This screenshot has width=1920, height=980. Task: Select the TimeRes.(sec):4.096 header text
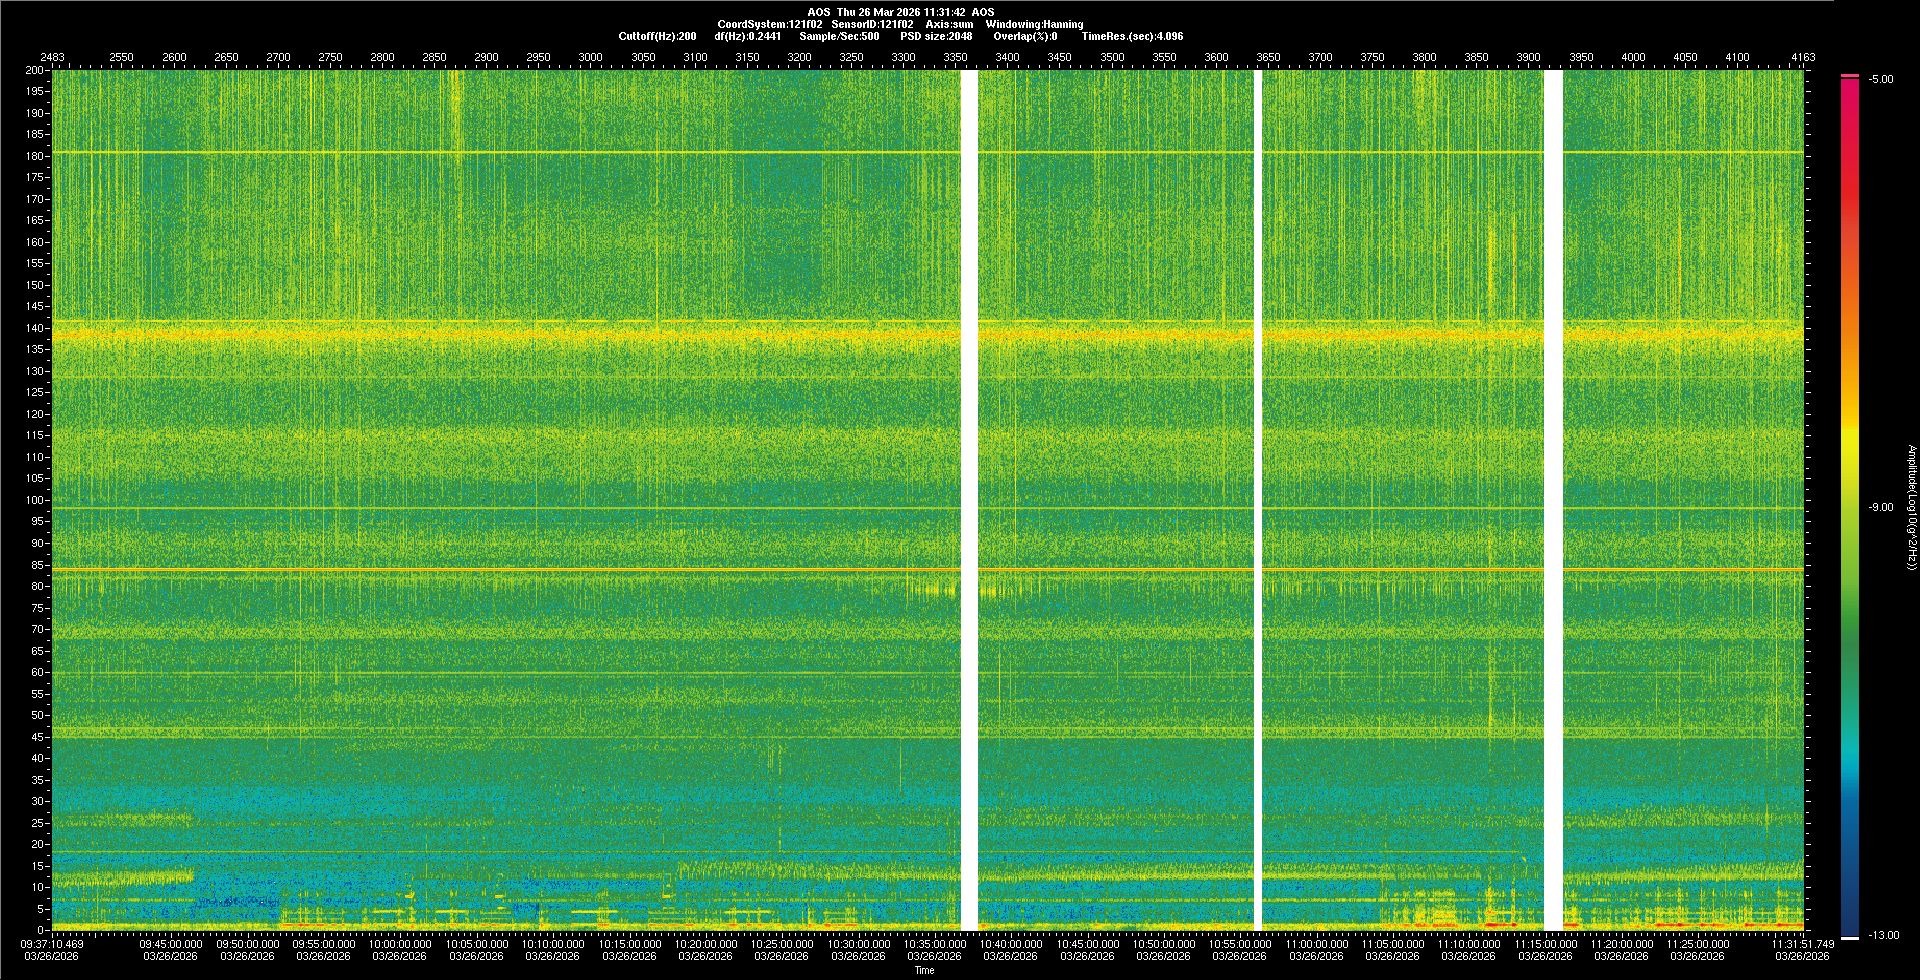tap(1132, 36)
